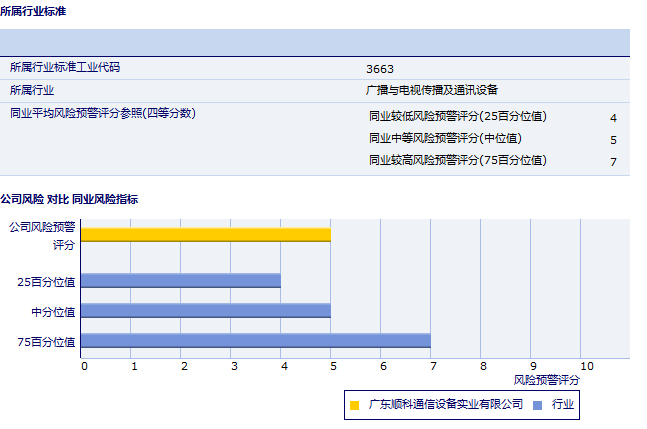647x429 pixels.
Task: Click 同业较低风险预警评分(25百分位值) text
Action: (x=458, y=116)
